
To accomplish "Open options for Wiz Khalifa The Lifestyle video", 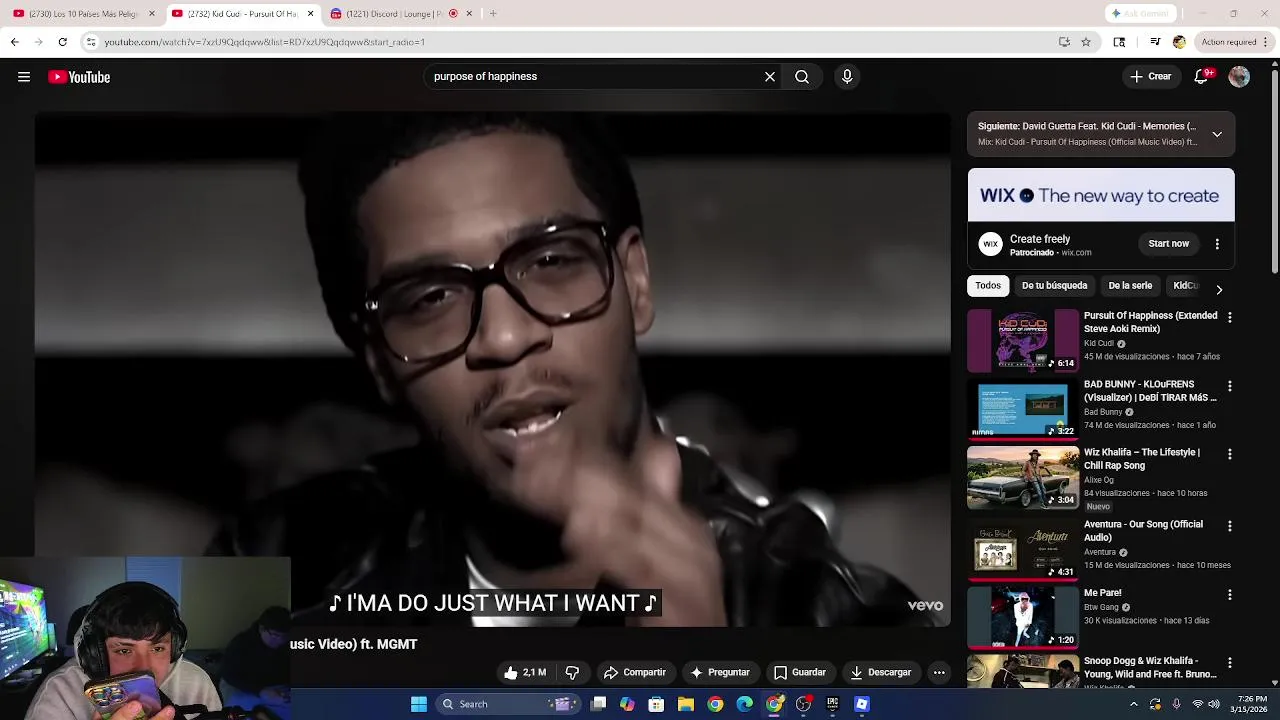I will [x=1230, y=454].
